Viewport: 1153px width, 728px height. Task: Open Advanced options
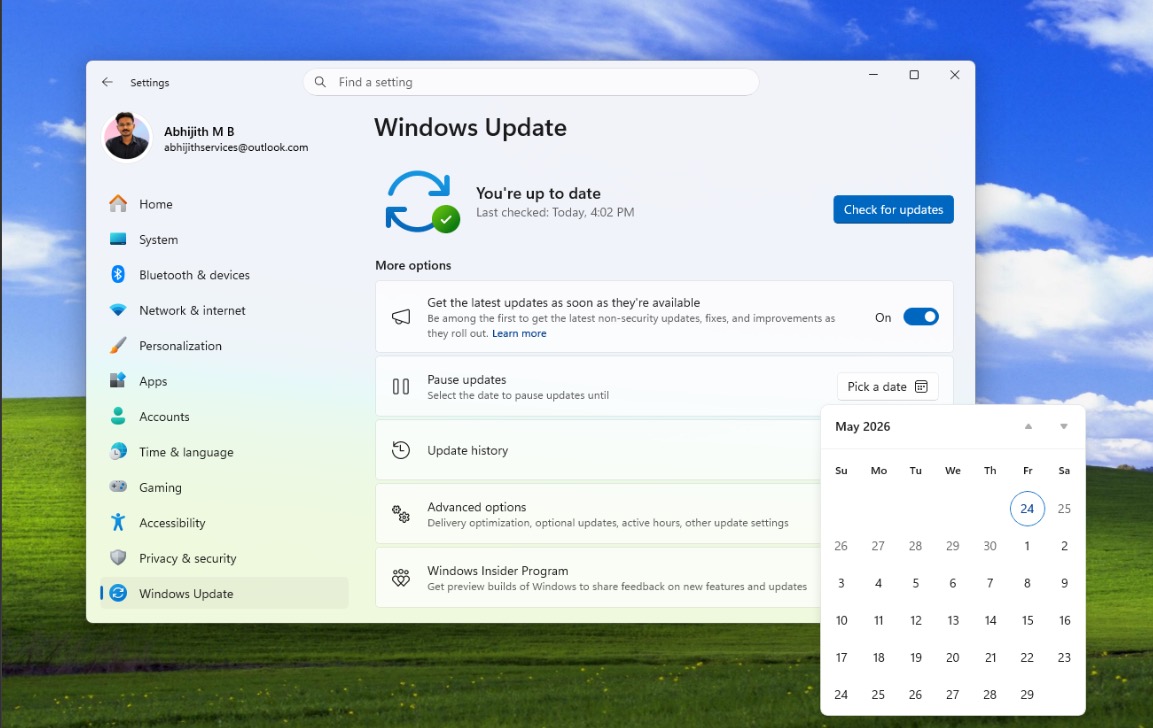(x=598, y=514)
